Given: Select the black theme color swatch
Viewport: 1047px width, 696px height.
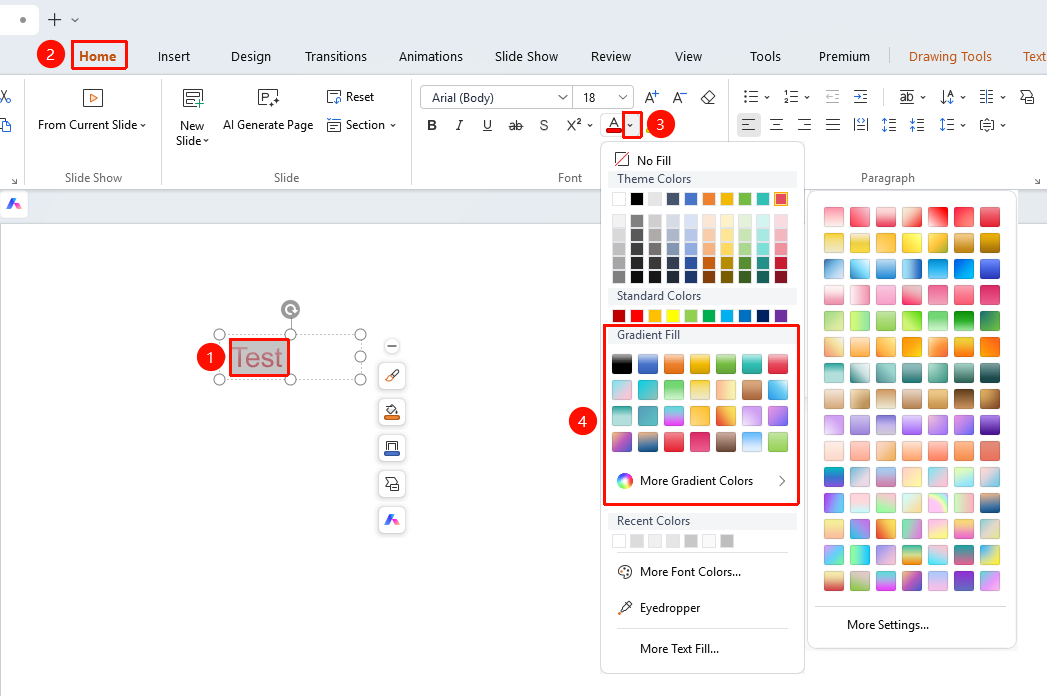Looking at the screenshot, I should [637, 199].
